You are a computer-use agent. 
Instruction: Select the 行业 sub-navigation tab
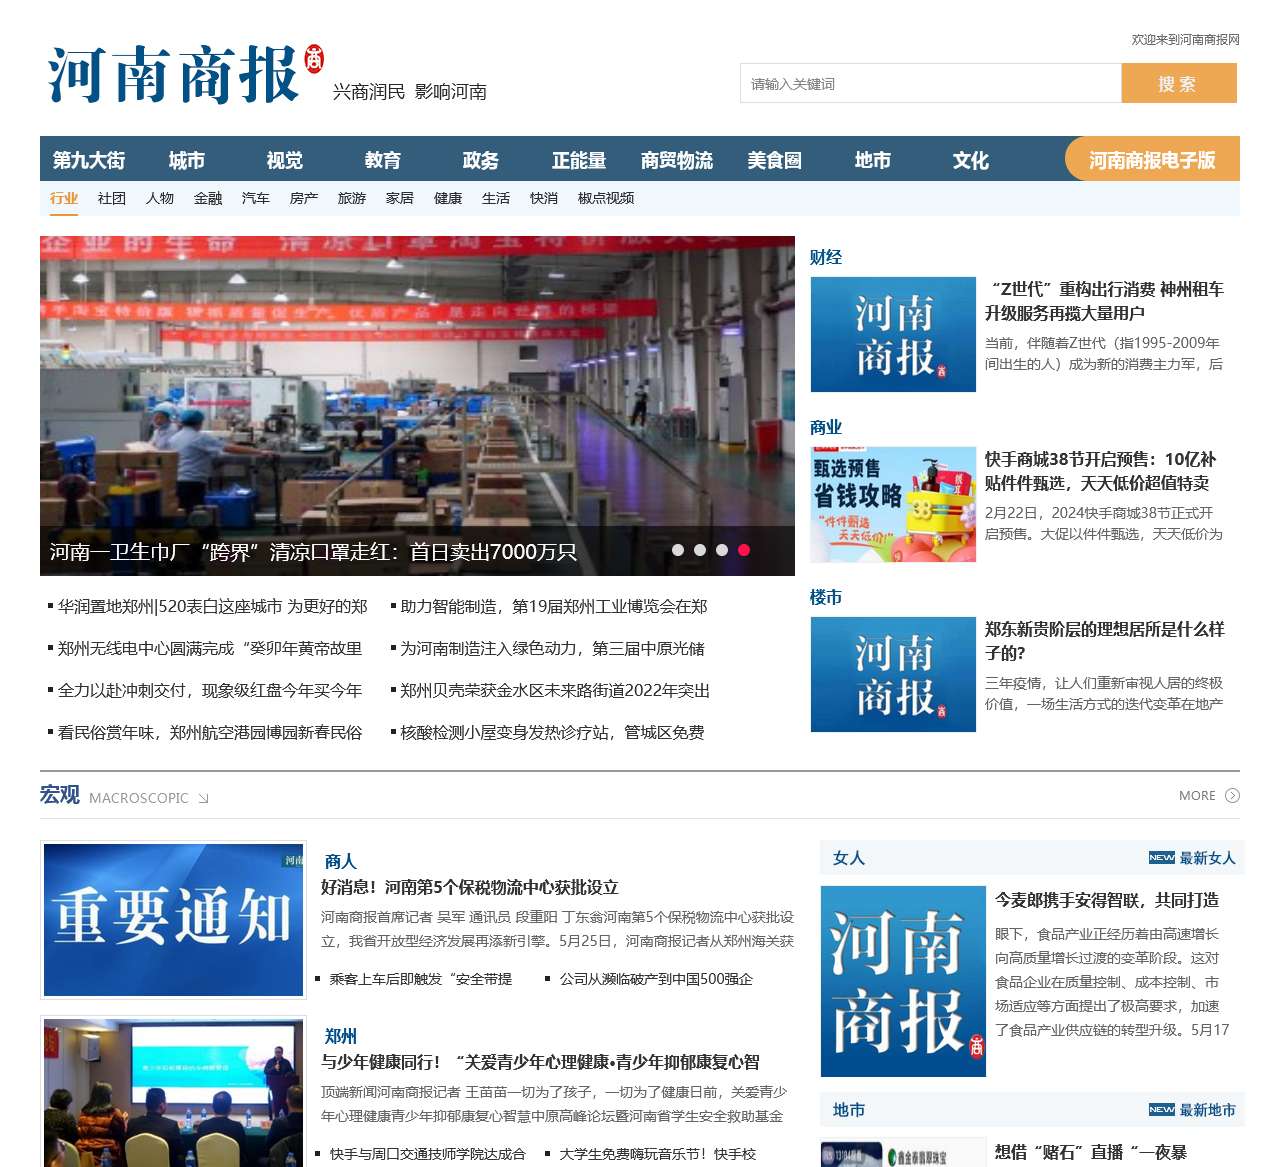point(64,198)
